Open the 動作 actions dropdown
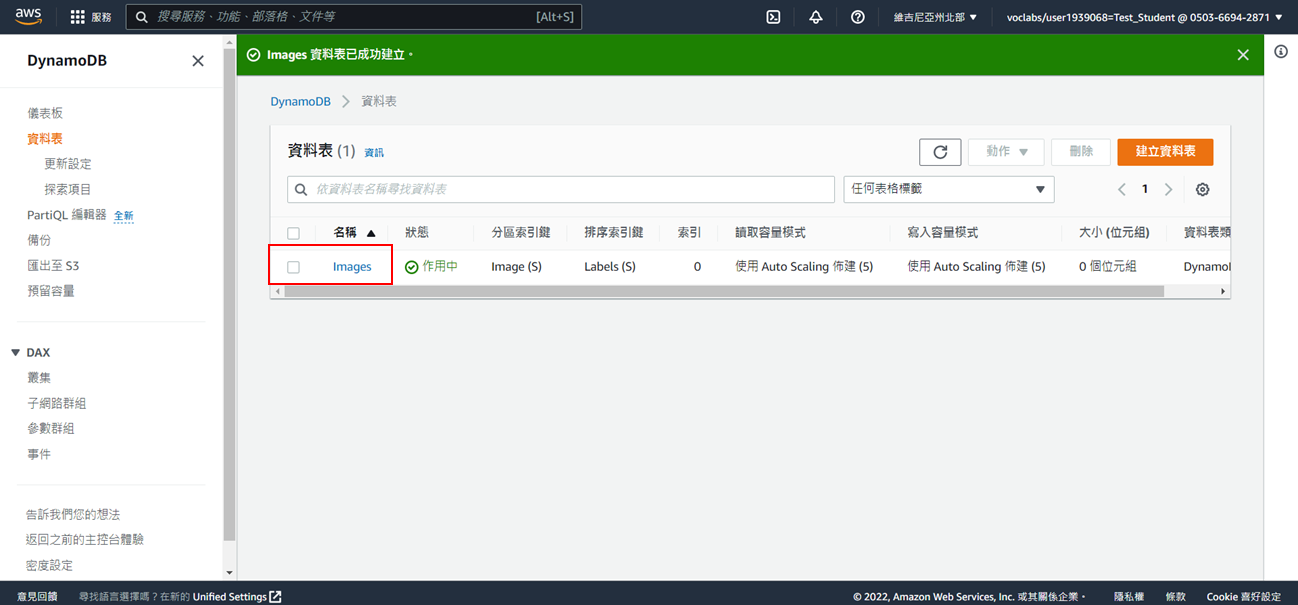This screenshot has height=605, width=1298. (x=1006, y=152)
